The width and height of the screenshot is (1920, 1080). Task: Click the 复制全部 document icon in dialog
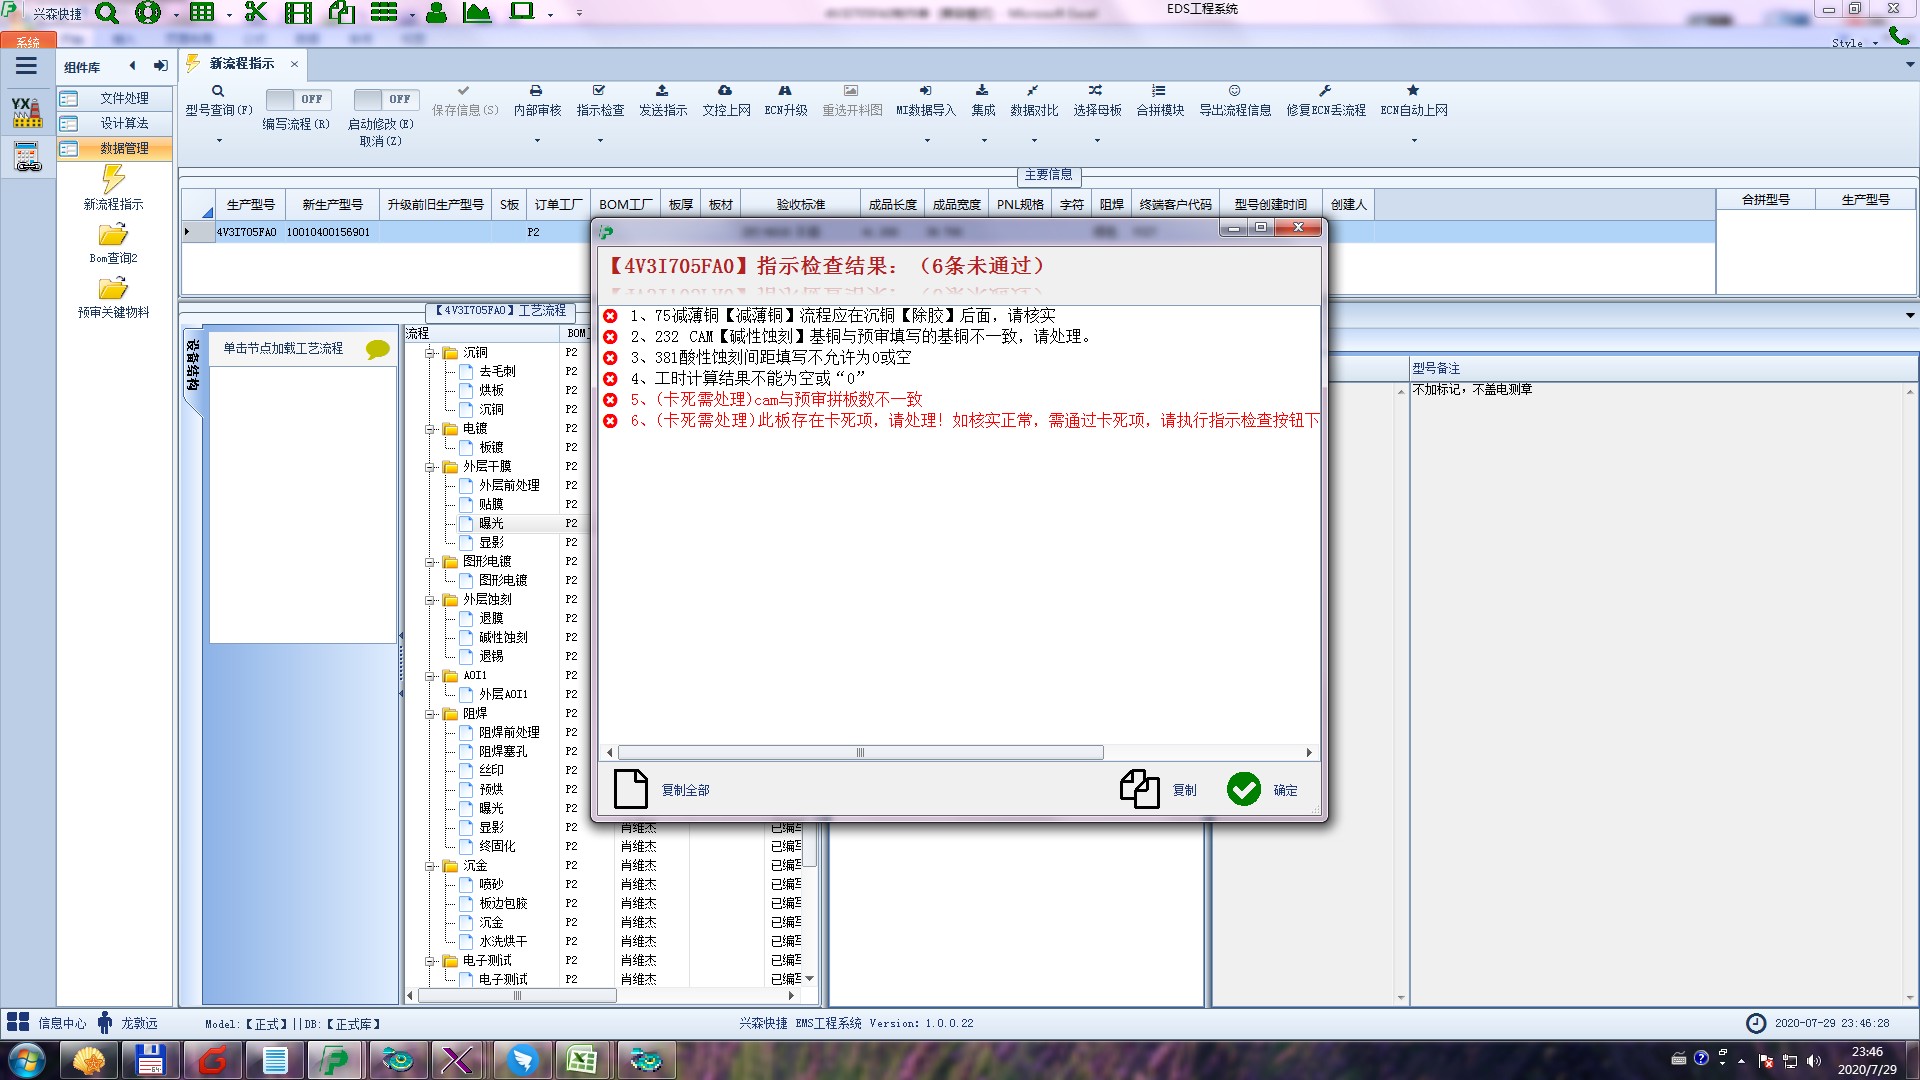tap(631, 789)
